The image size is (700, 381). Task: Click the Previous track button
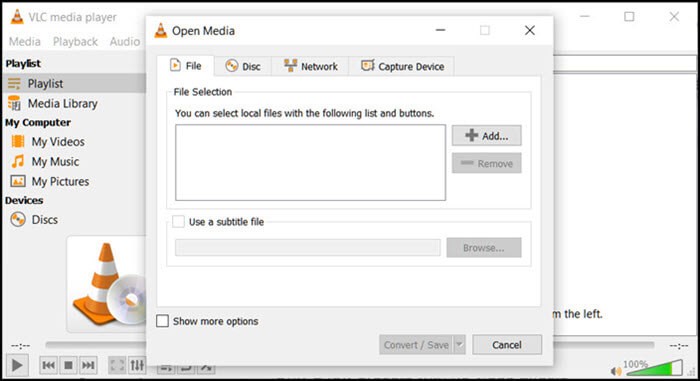[49, 365]
